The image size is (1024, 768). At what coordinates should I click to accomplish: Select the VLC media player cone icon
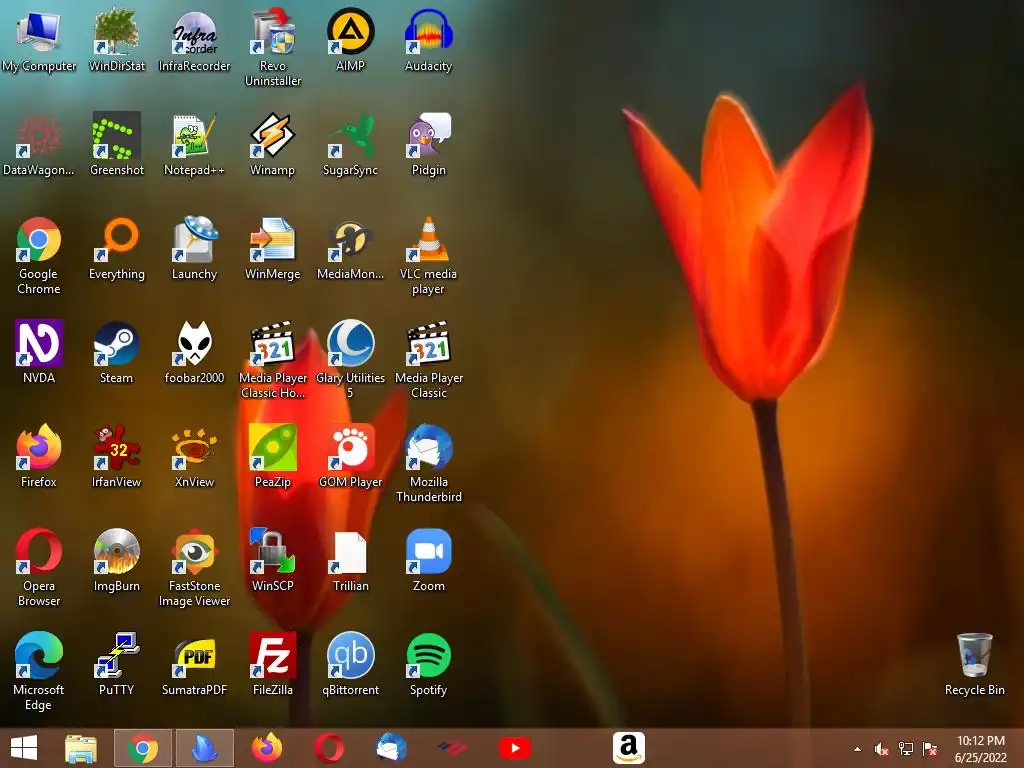tap(428, 255)
